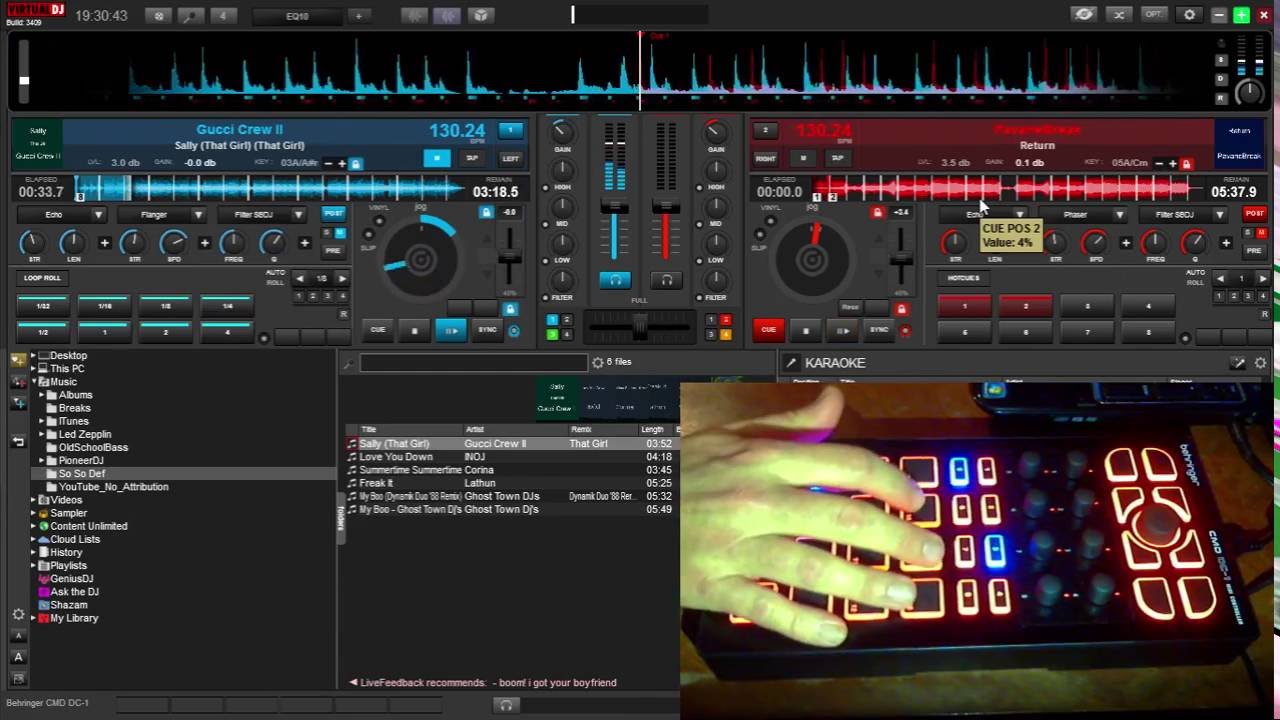Open HOTCUES pad mode menu
Screen dimensions: 1280x720
click(x=964, y=278)
